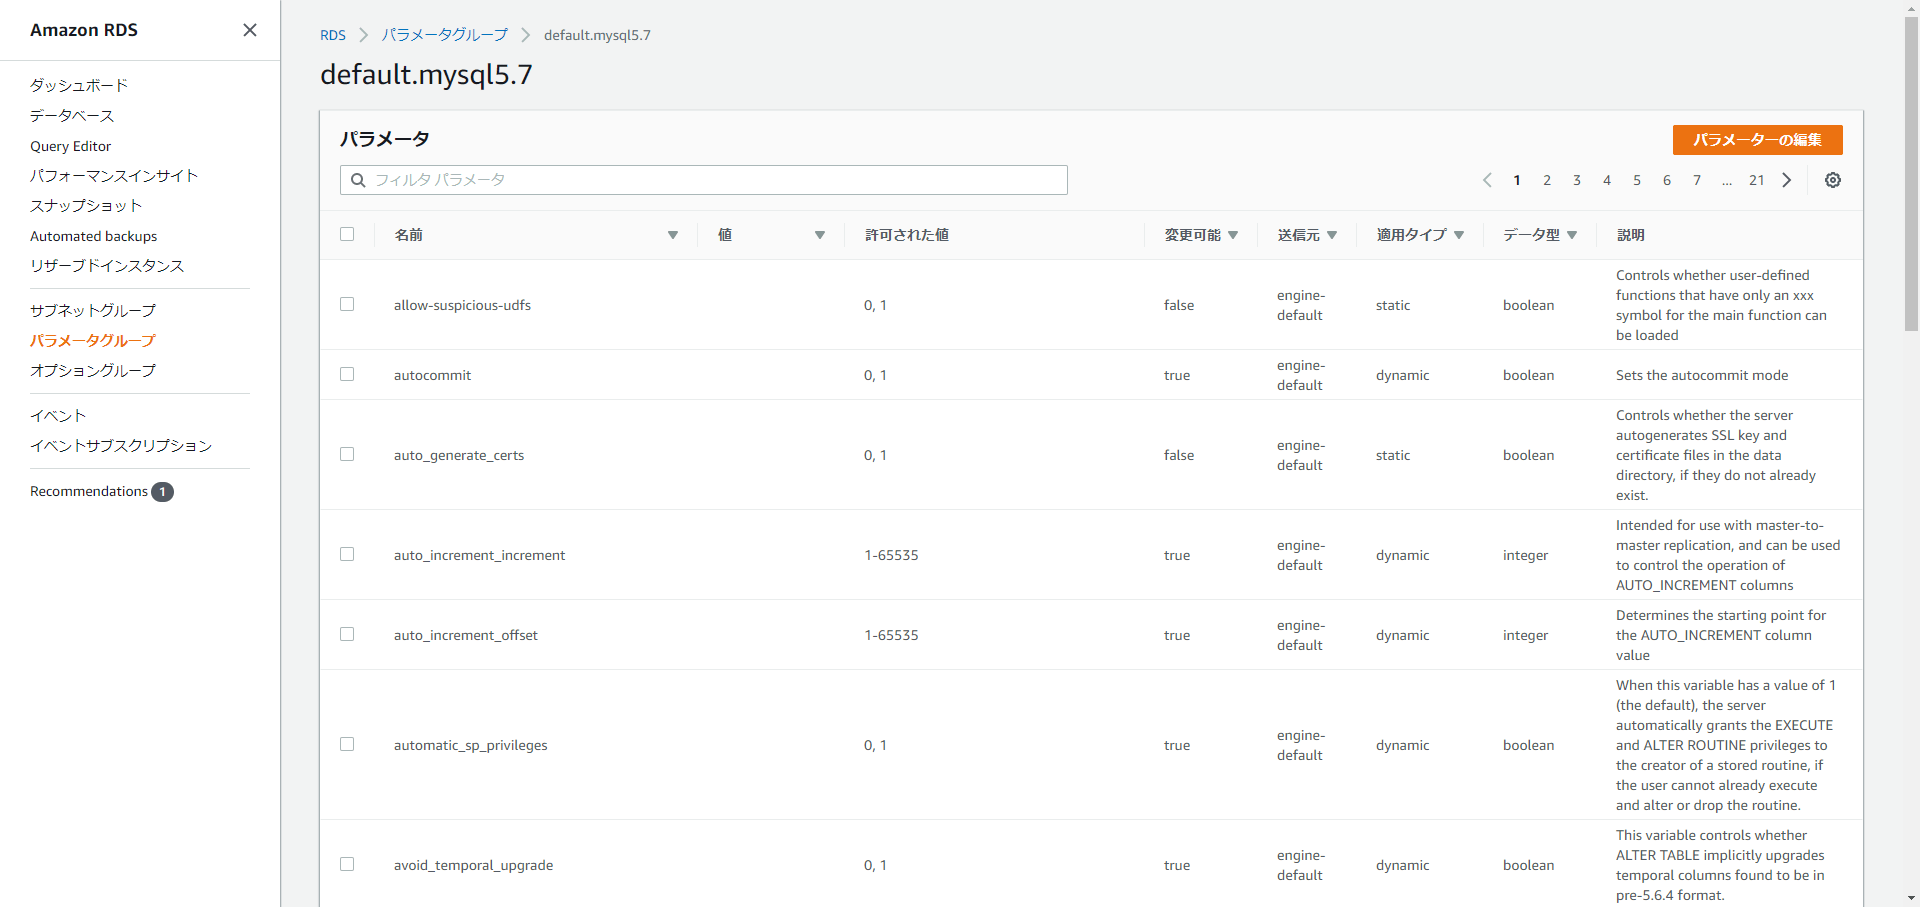Close the Amazon RDS side navigation
This screenshot has height=907, width=1920.
(249, 30)
